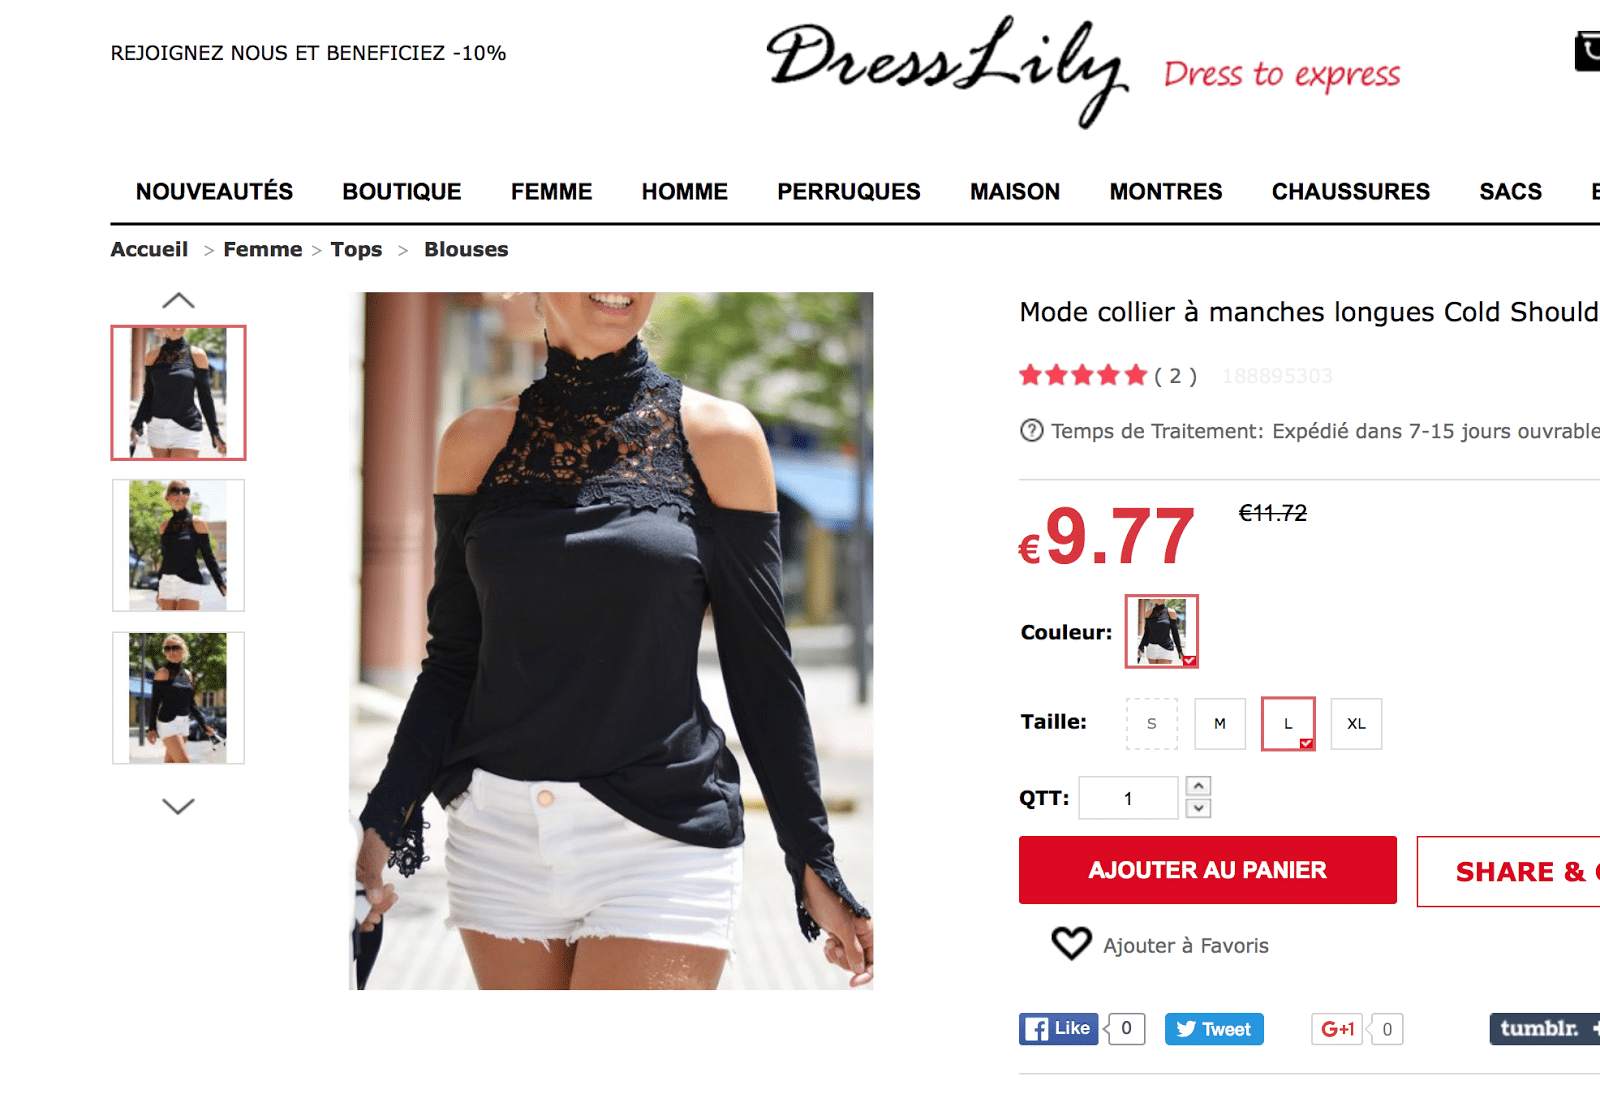The height and width of the screenshot is (1107, 1600).
Task: View the second product thumbnail
Action: (178, 545)
